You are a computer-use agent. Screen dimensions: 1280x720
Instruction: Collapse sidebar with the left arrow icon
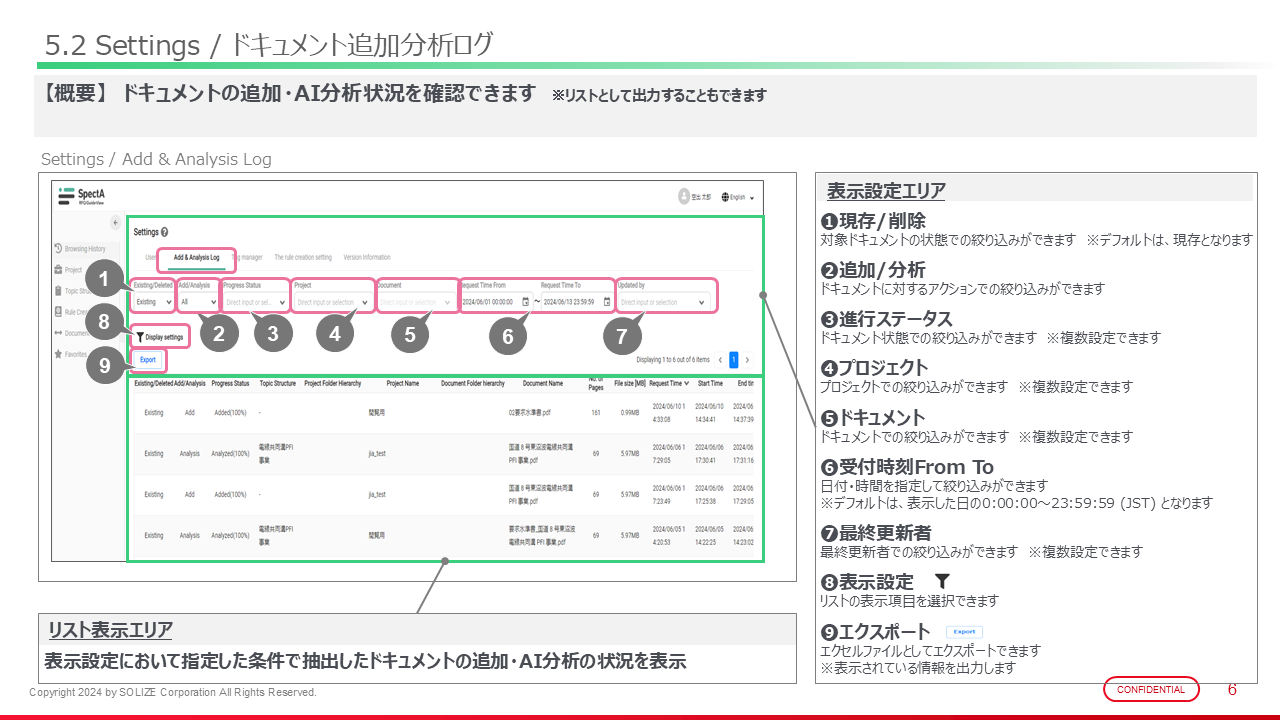point(115,222)
